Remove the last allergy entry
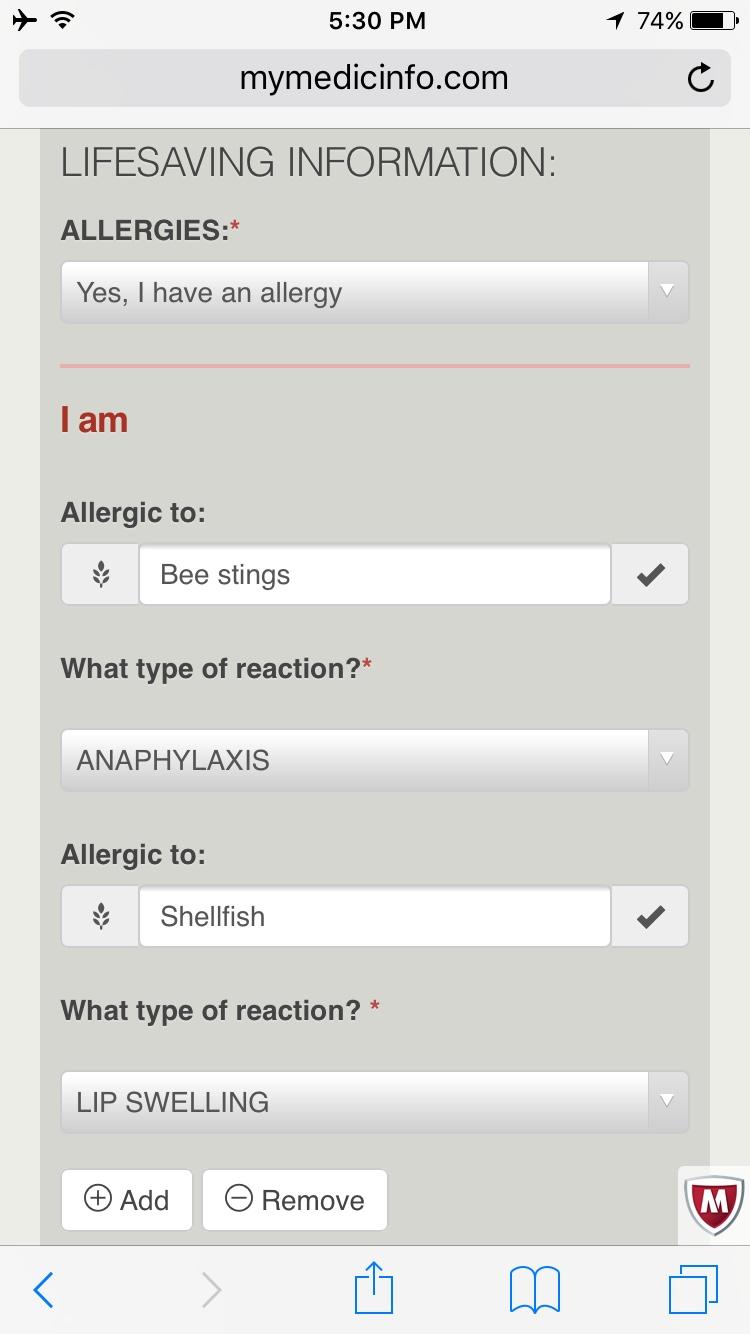The height and width of the screenshot is (1334, 750). point(295,1199)
